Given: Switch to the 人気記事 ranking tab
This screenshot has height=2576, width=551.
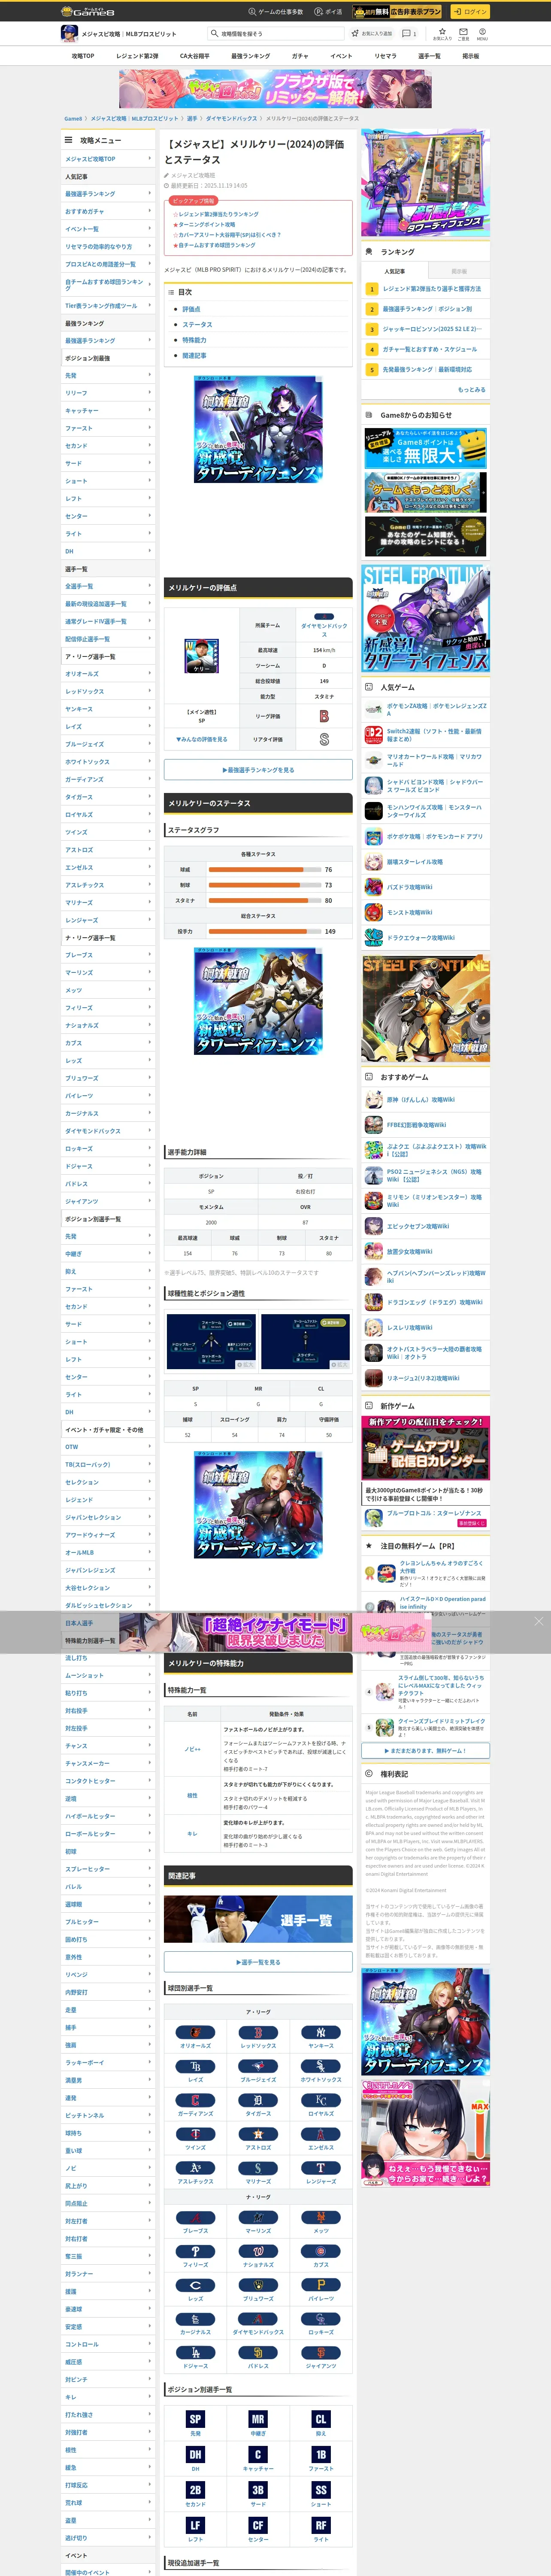Looking at the screenshot, I should click(x=394, y=271).
